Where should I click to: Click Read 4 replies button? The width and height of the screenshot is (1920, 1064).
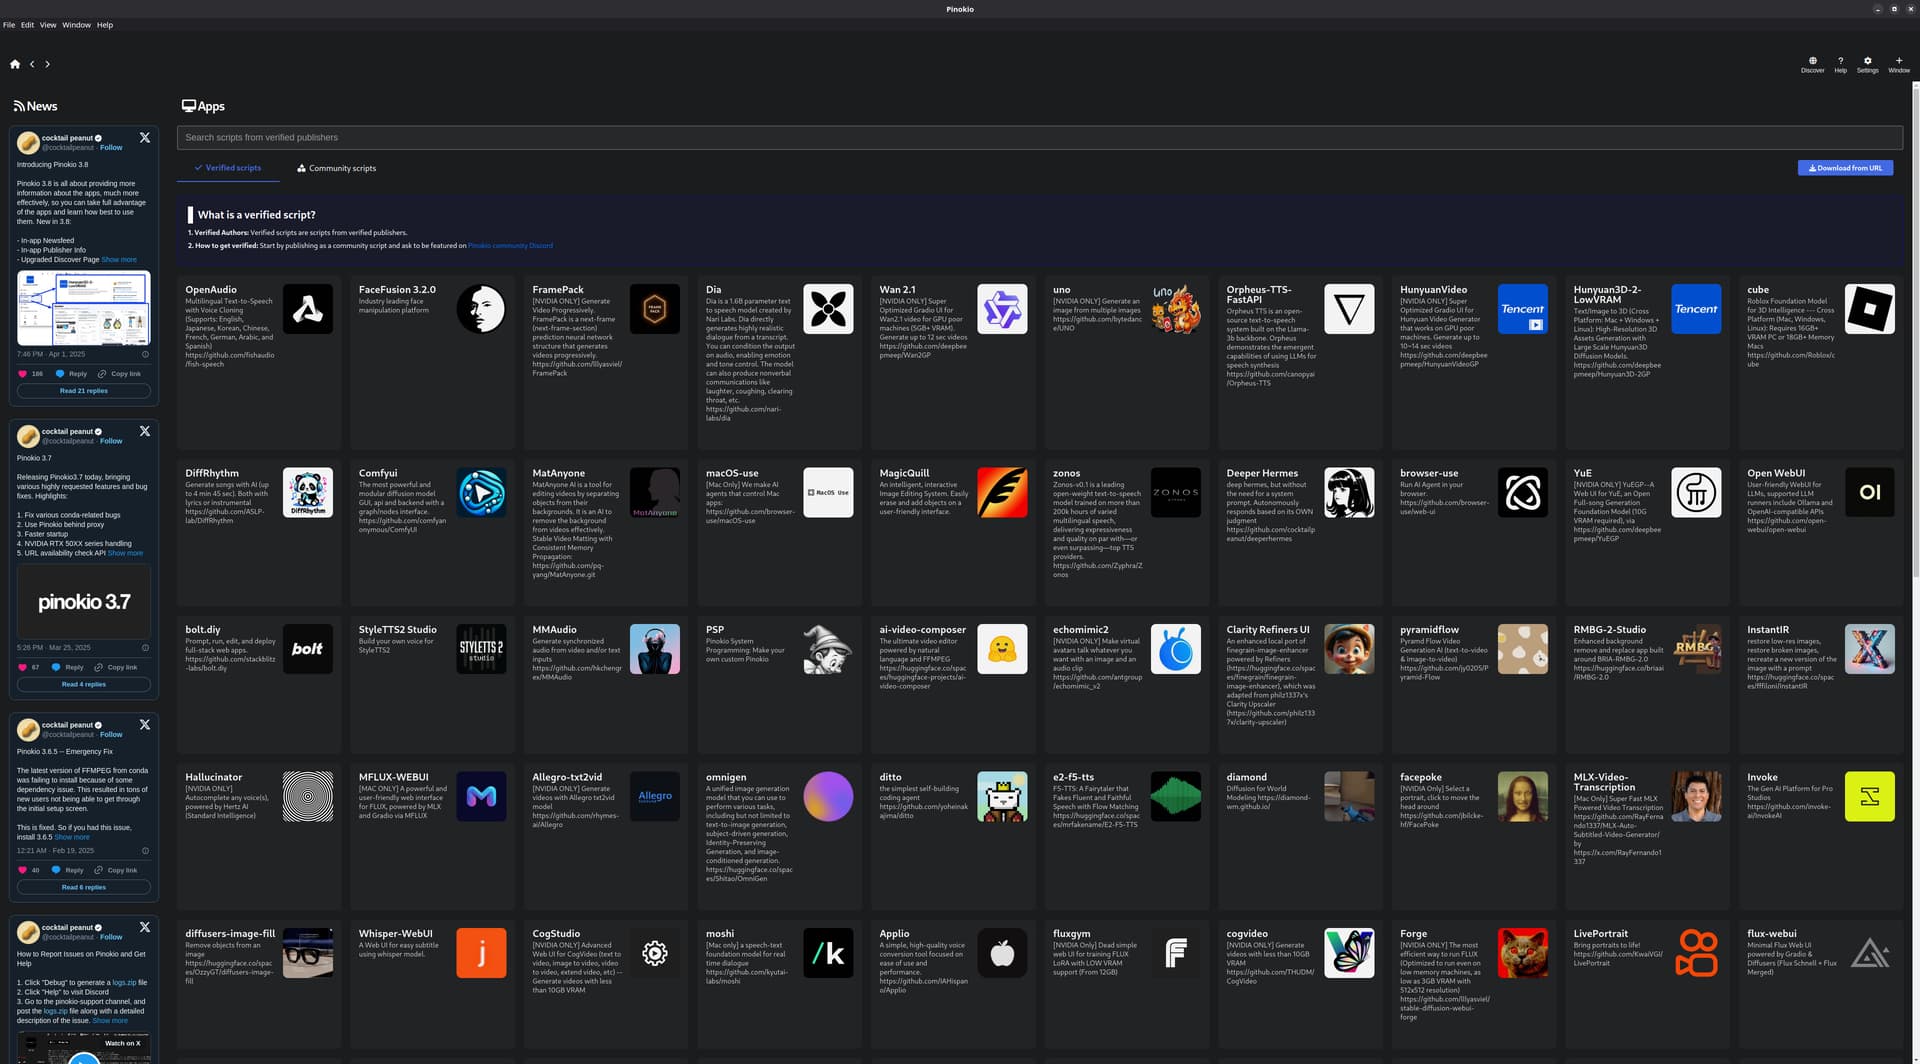[x=84, y=685]
